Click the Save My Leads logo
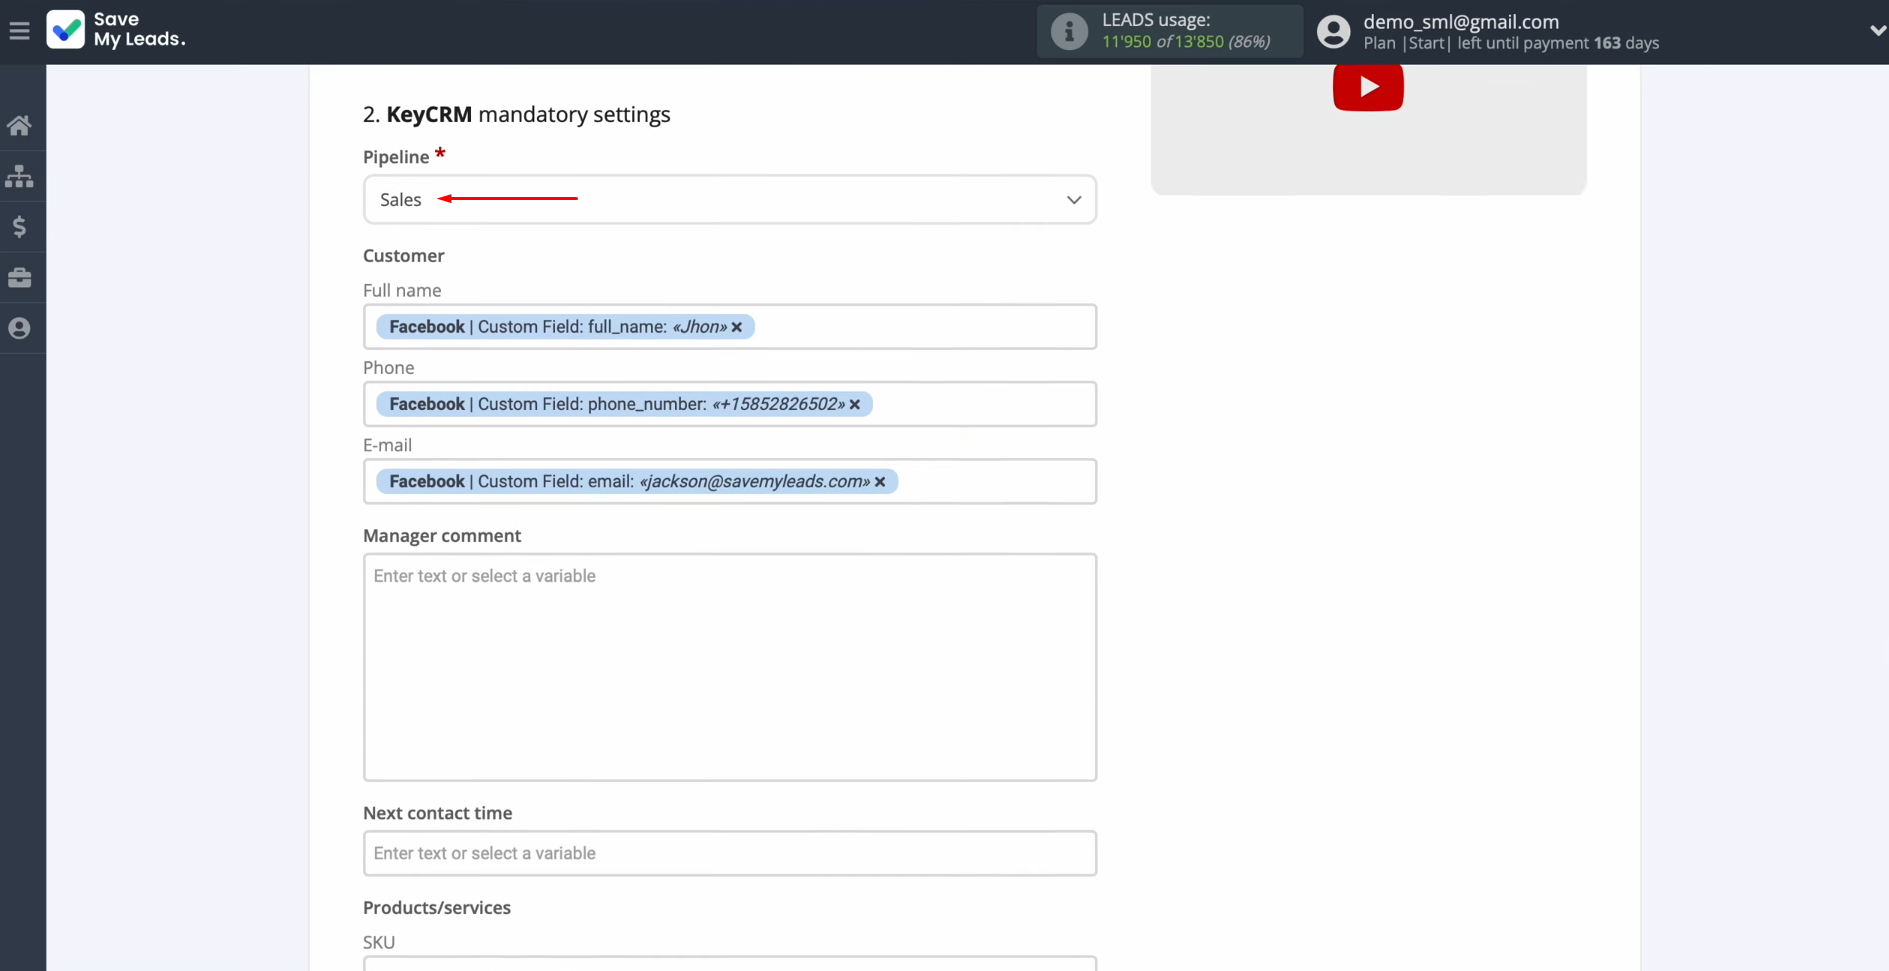 point(116,30)
